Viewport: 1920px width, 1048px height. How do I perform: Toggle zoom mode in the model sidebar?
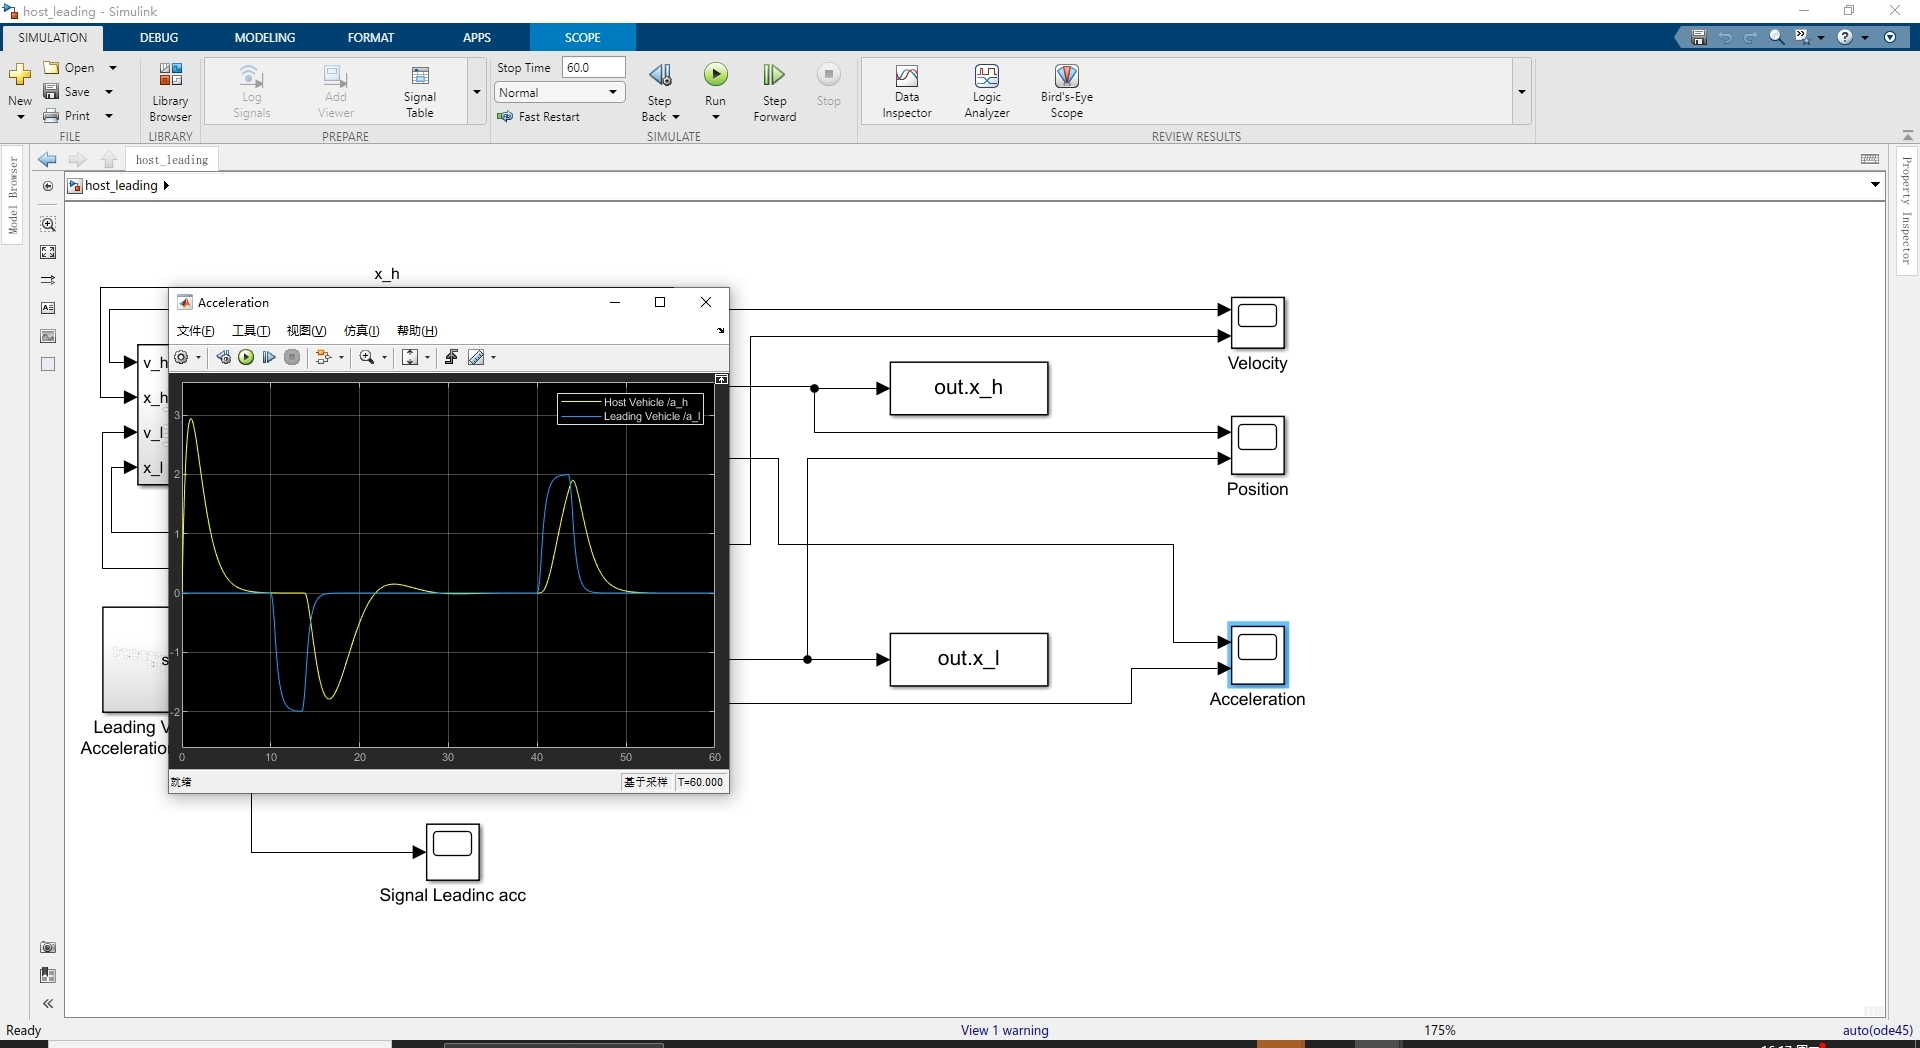click(x=47, y=224)
